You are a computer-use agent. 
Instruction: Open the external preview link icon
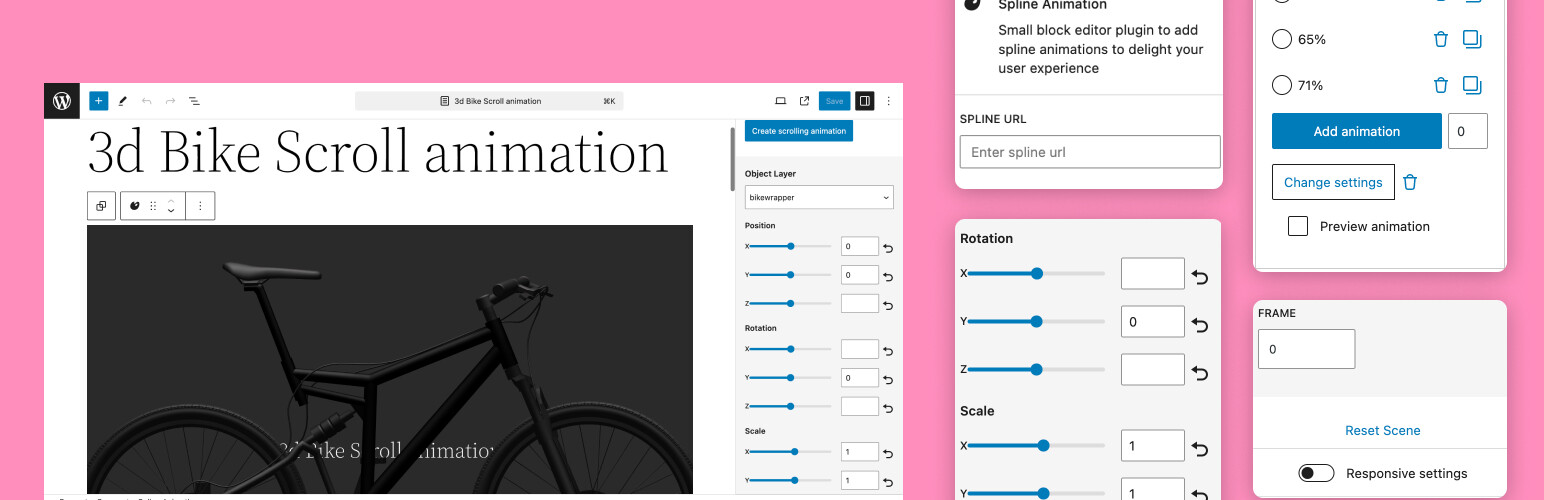[x=805, y=101]
